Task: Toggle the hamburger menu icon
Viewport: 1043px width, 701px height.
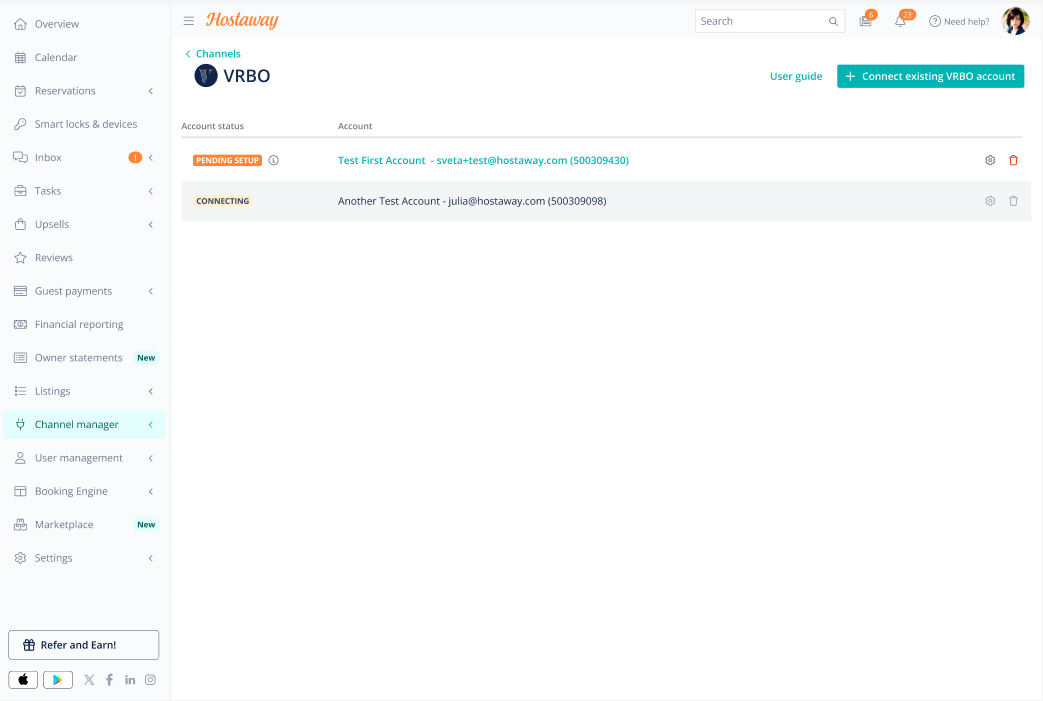Action: pos(189,21)
